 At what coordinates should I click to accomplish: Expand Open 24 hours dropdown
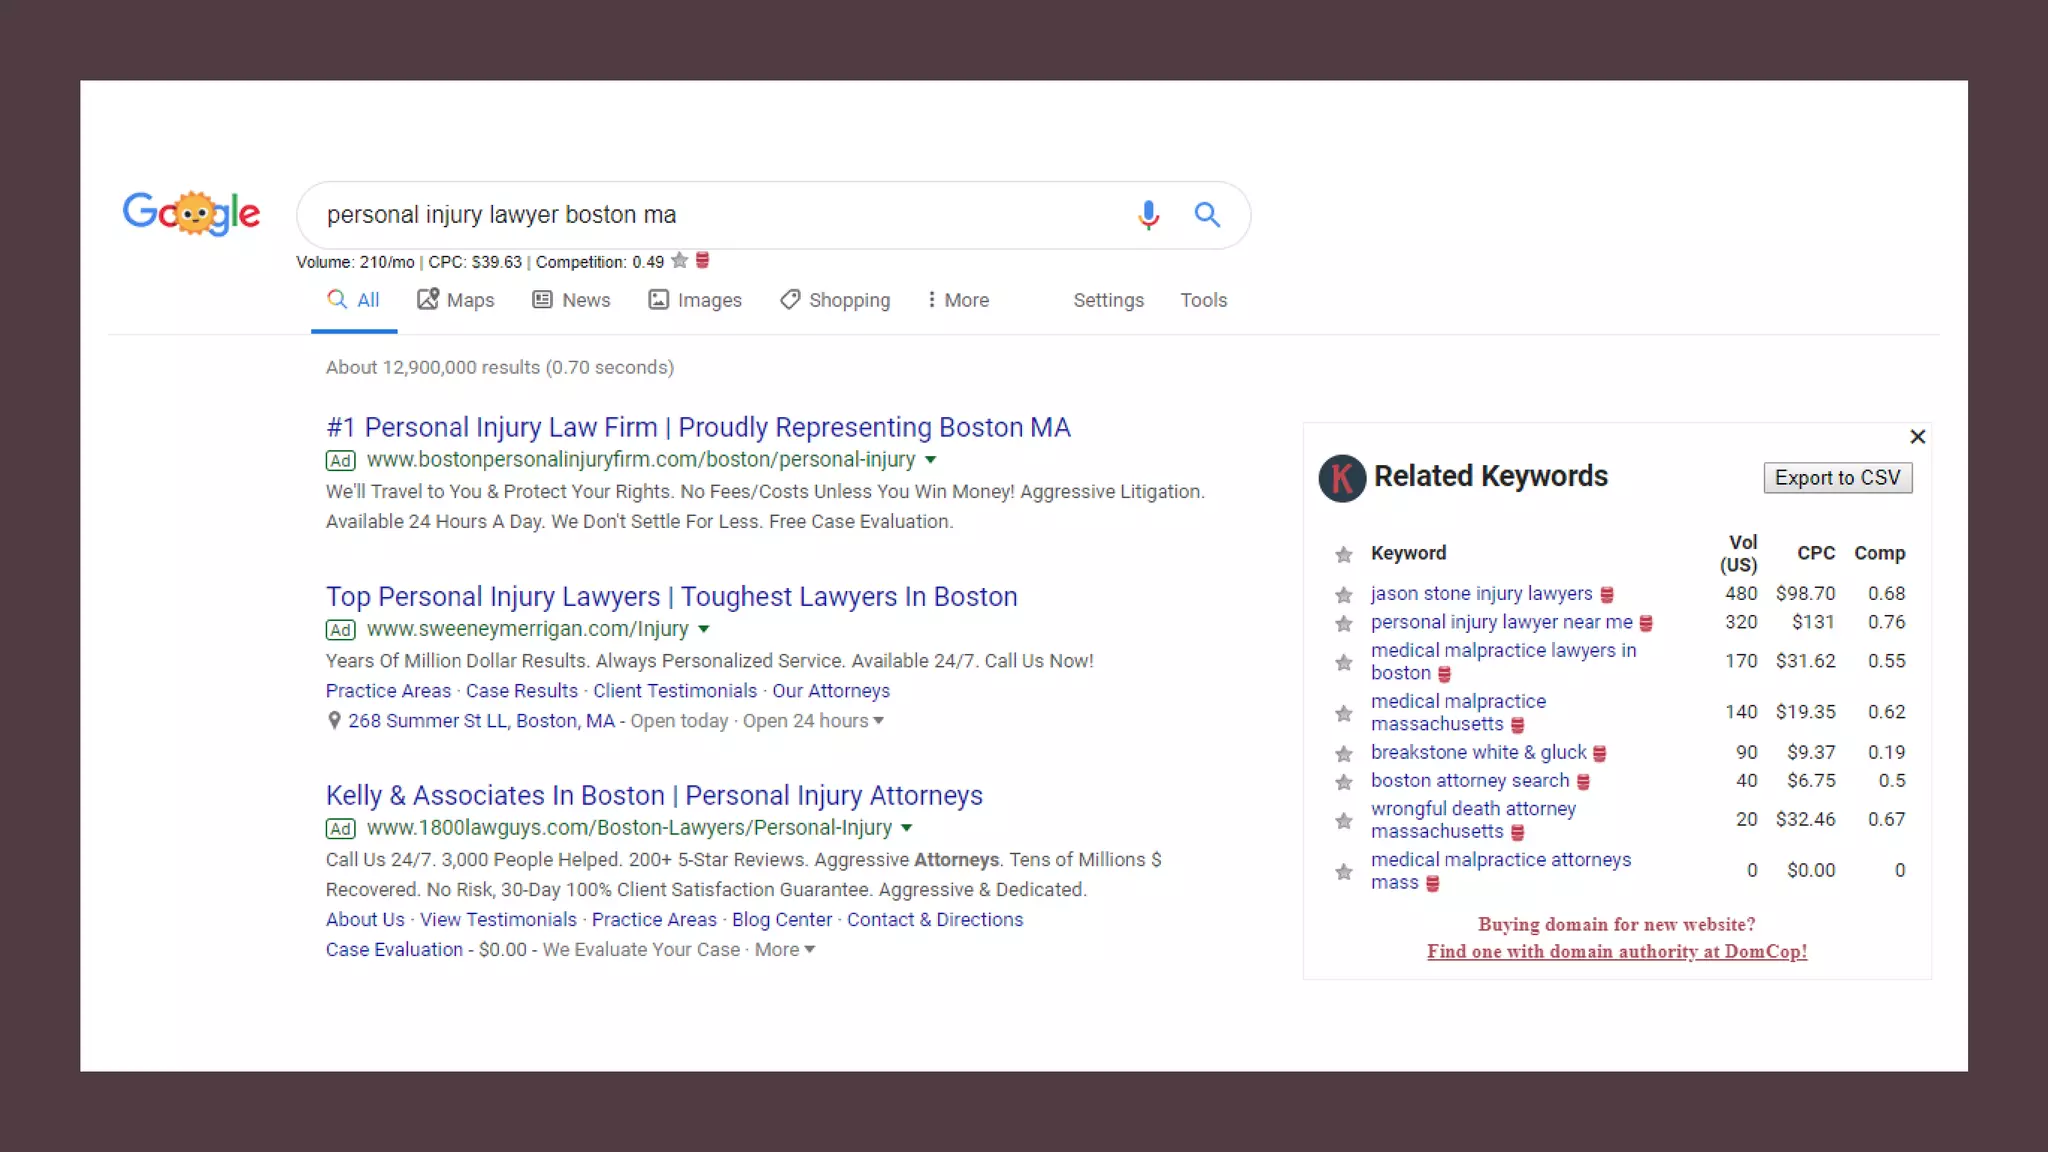click(878, 721)
